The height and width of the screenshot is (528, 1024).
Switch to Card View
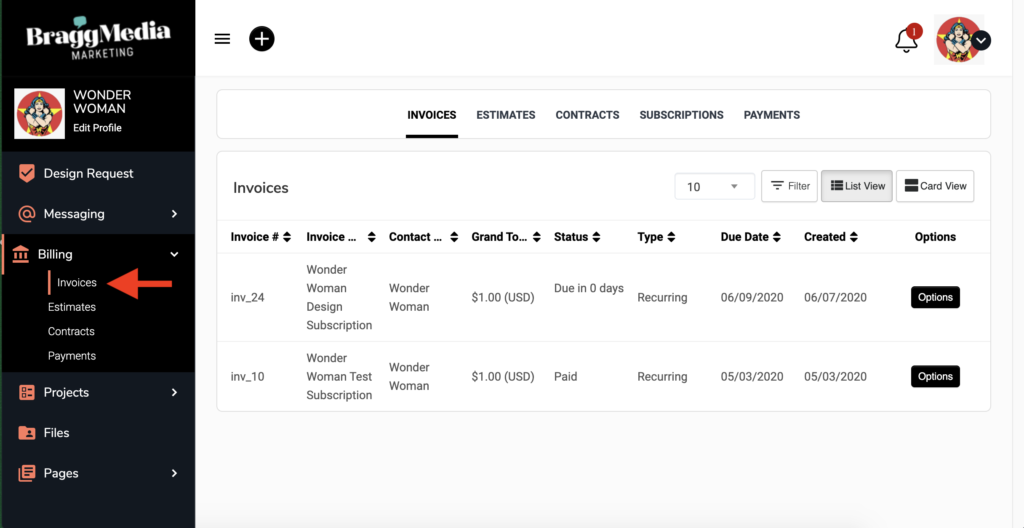[x=935, y=186]
